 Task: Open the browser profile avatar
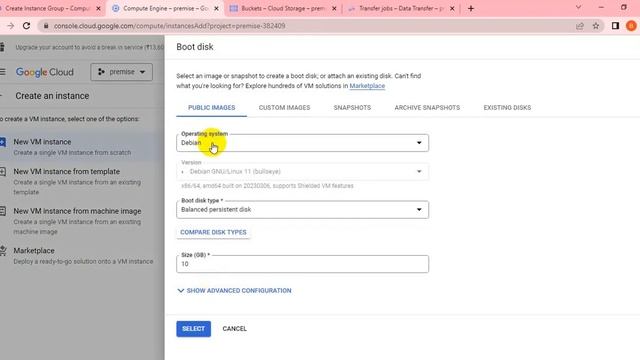(631, 26)
